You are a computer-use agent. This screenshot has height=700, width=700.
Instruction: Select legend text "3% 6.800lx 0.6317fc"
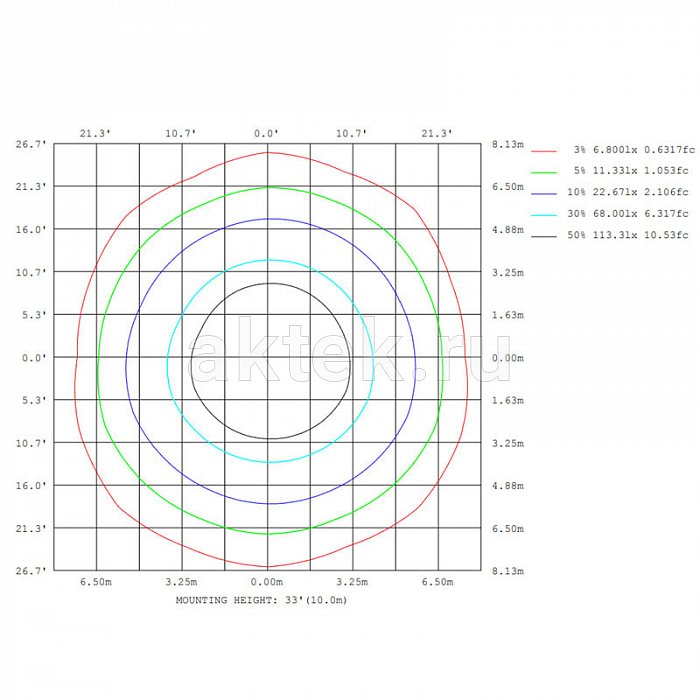point(634,150)
